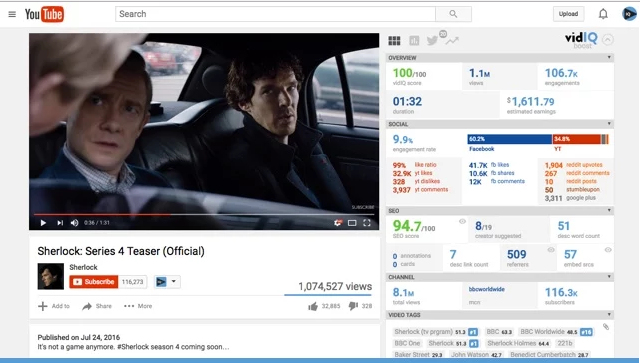Image resolution: width=640 pixels, height=363 pixels.
Task: Click the magnifier search button
Action: (453, 14)
